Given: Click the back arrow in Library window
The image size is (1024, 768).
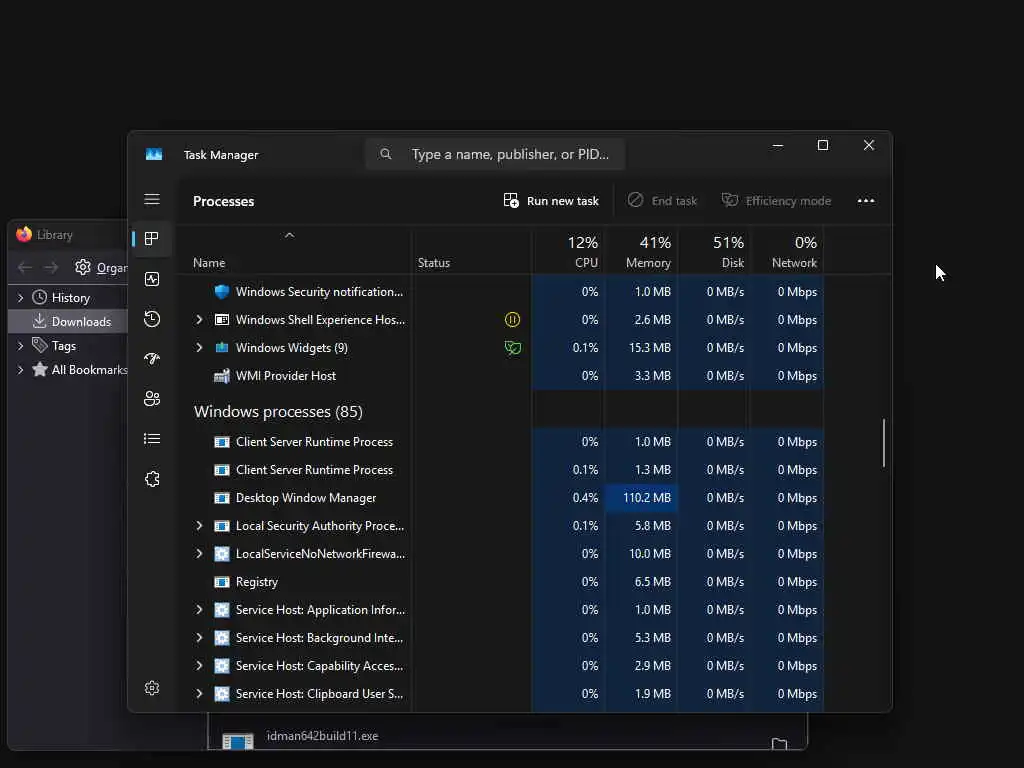Looking at the screenshot, I should coord(25,267).
